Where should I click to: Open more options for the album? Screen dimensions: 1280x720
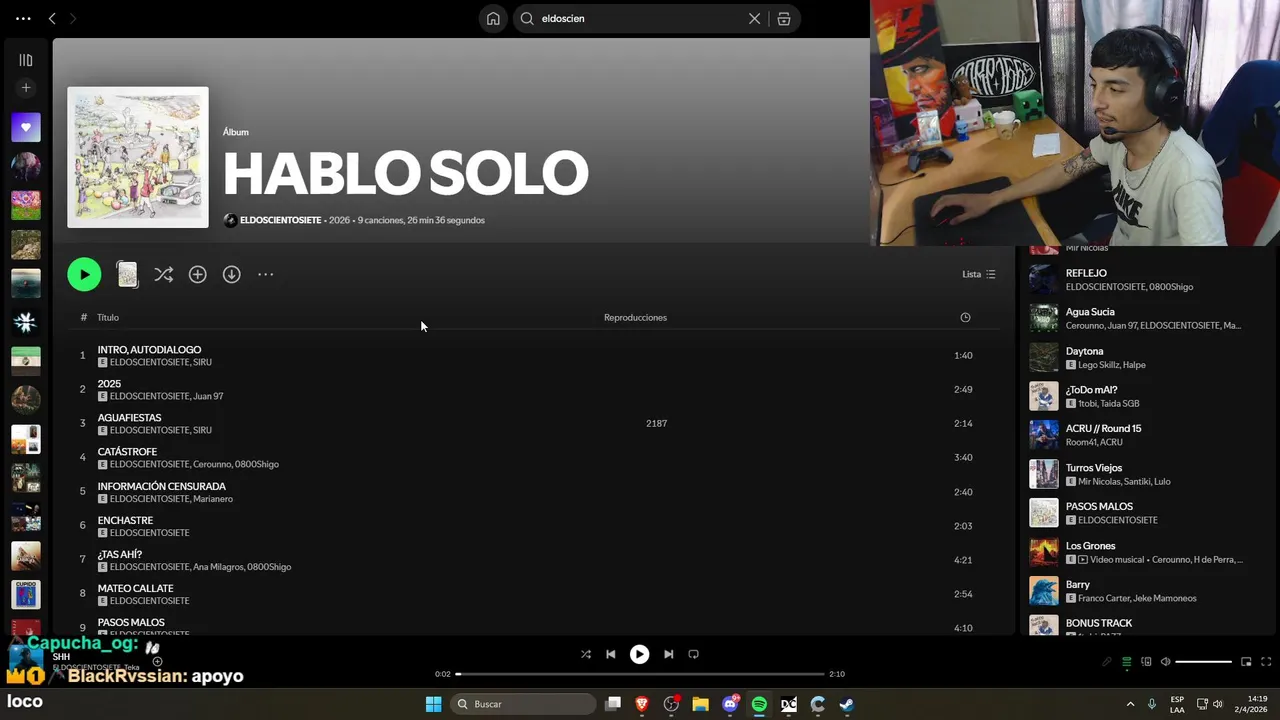pyautogui.click(x=265, y=274)
